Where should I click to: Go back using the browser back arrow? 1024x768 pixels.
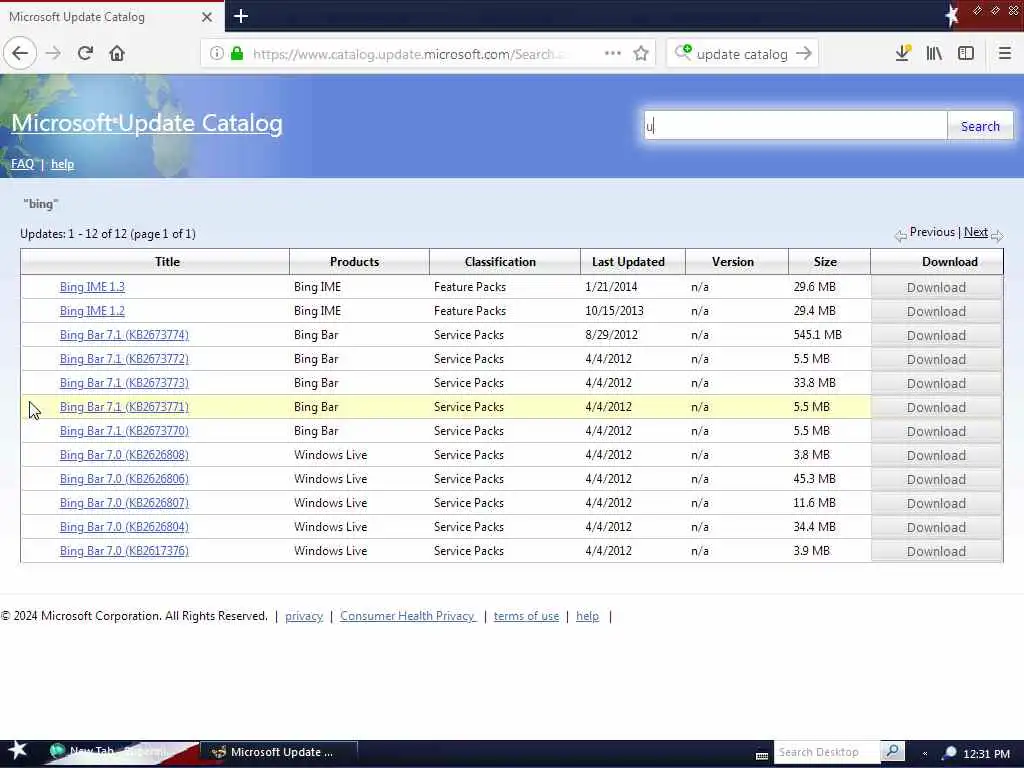click(20, 54)
